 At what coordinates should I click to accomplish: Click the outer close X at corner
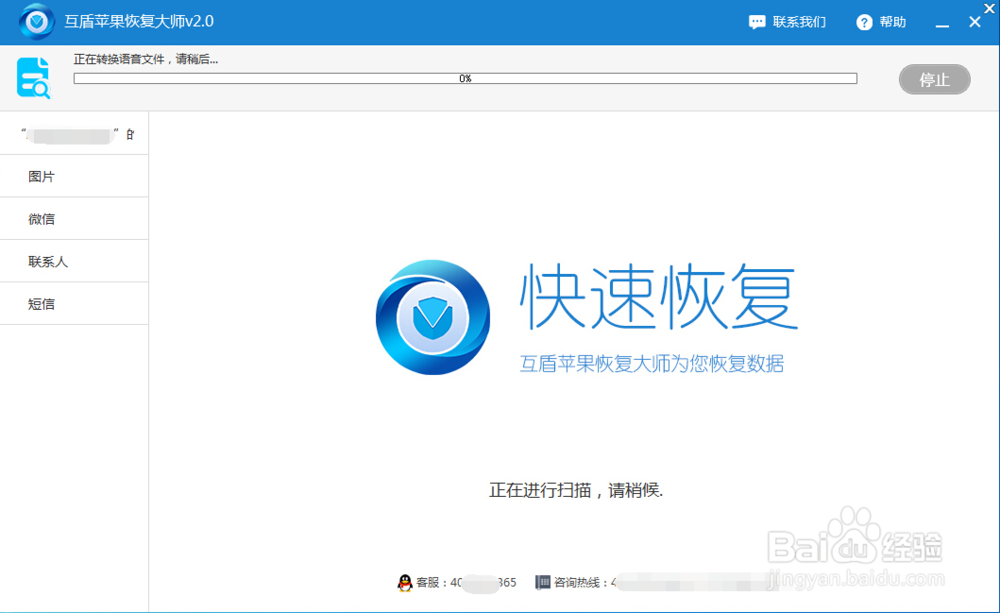(989, 8)
